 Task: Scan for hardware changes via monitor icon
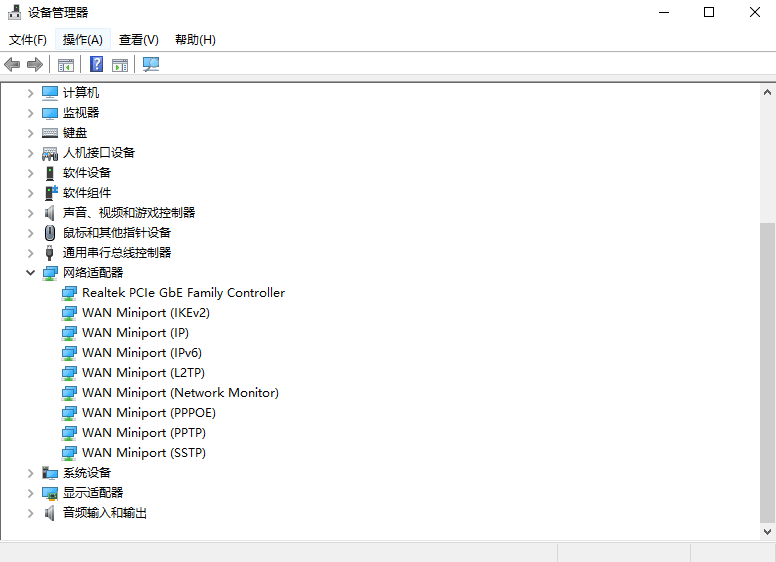click(151, 64)
